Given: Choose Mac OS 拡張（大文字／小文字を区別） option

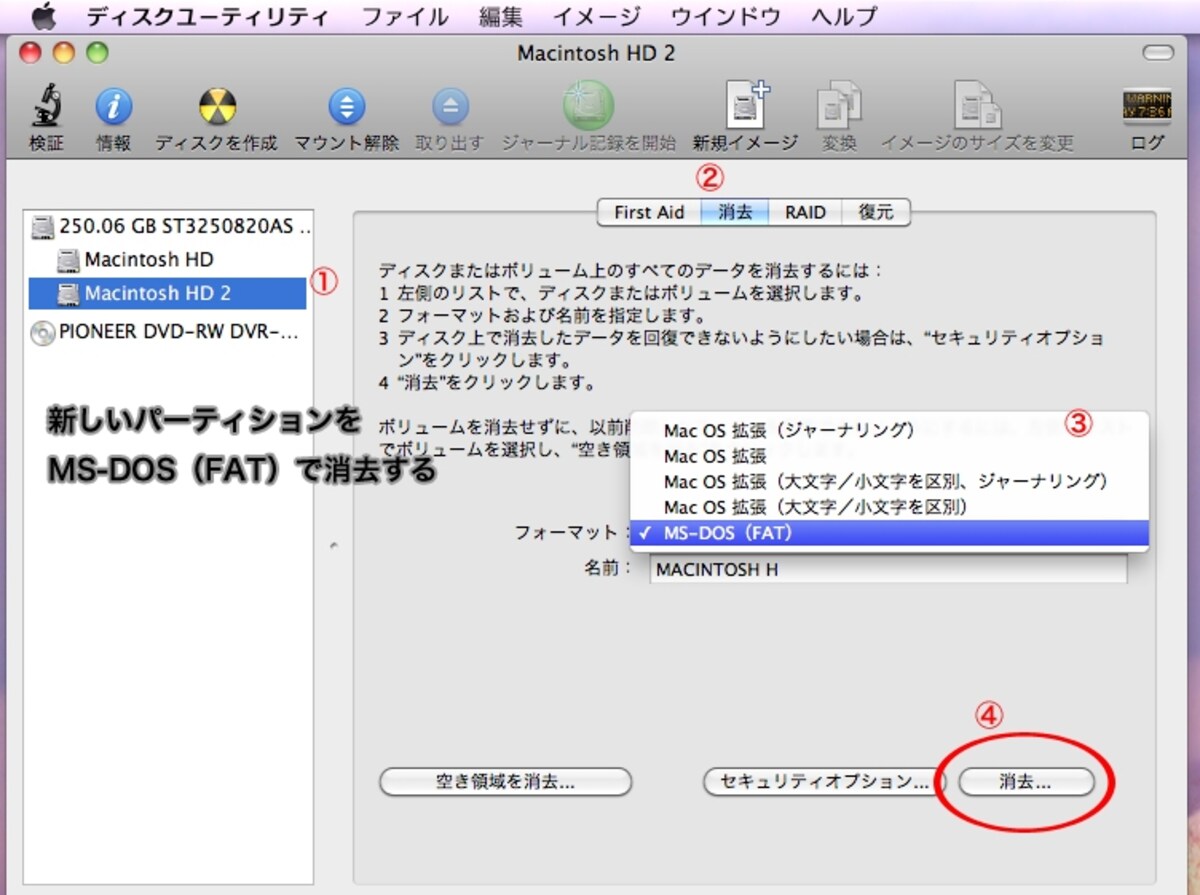Looking at the screenshot, I should [x=890, y=508].
